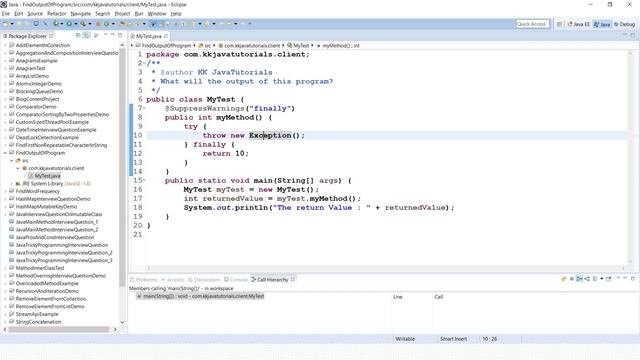Expand the AddElementInCollection project
The image size is (640, 360).
coord(5,45)
